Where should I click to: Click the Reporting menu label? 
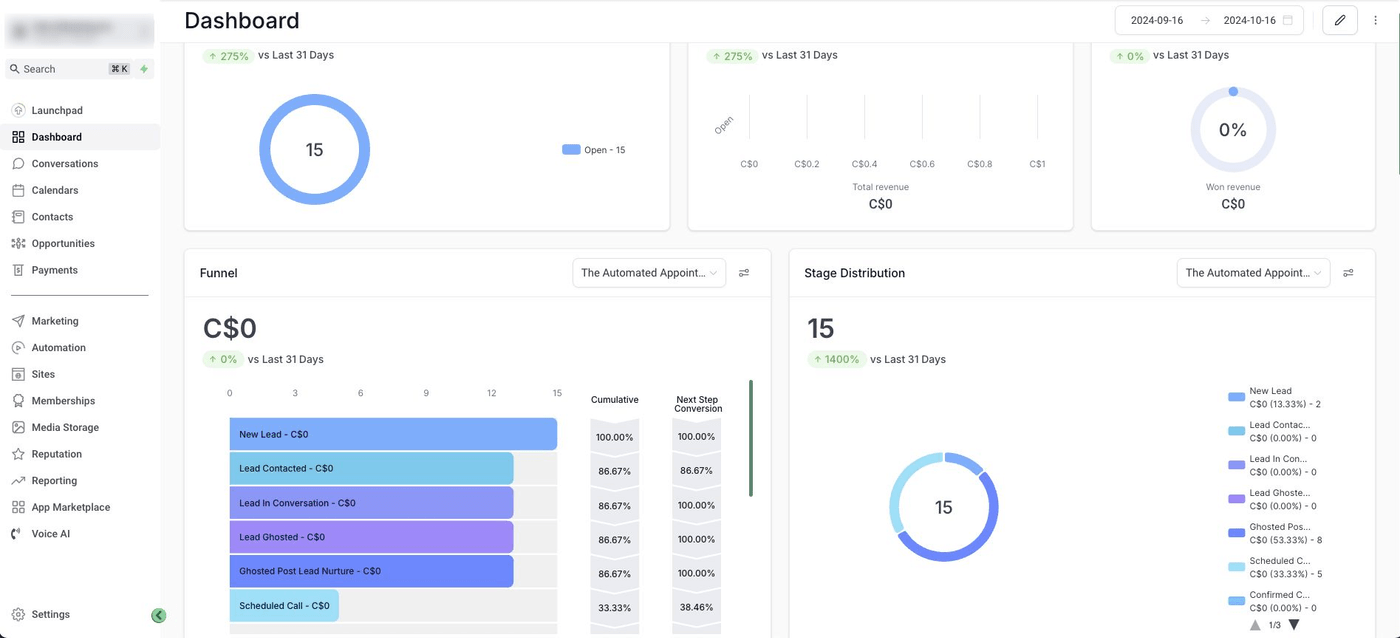coord(54,481)
